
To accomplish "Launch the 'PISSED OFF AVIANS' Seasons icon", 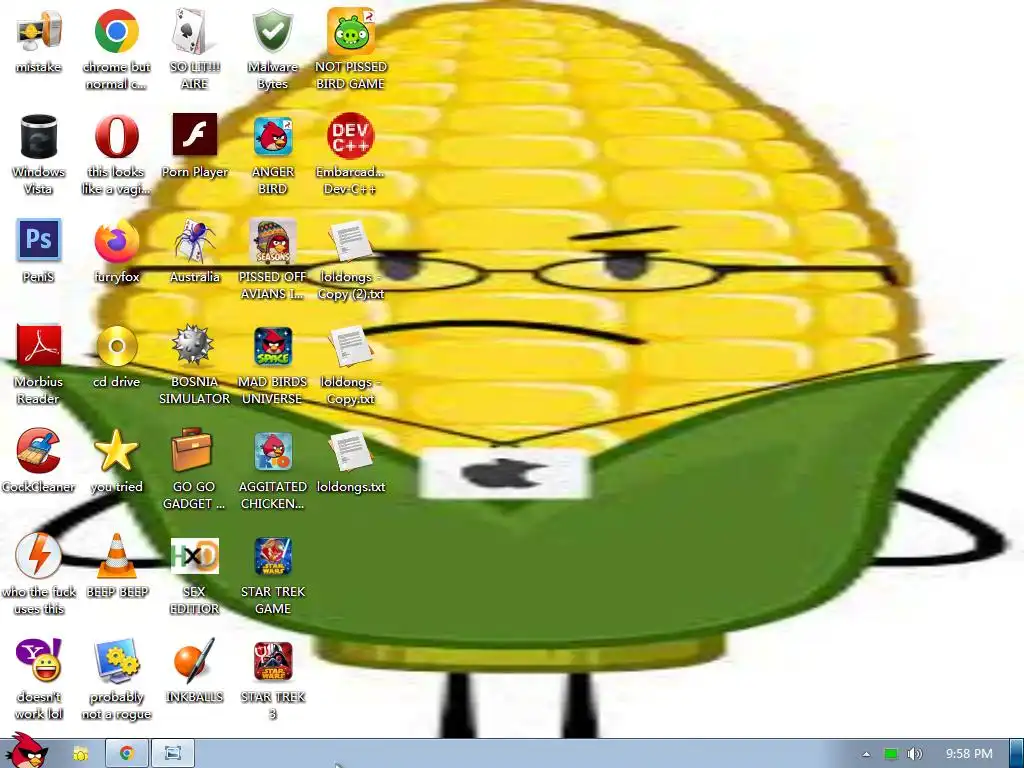I will point(272,241).
